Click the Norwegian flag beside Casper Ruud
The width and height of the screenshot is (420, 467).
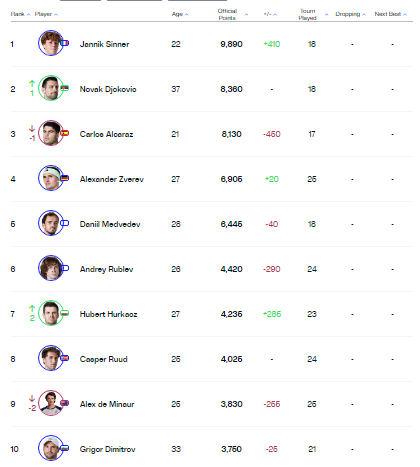(x=65, y=358)
